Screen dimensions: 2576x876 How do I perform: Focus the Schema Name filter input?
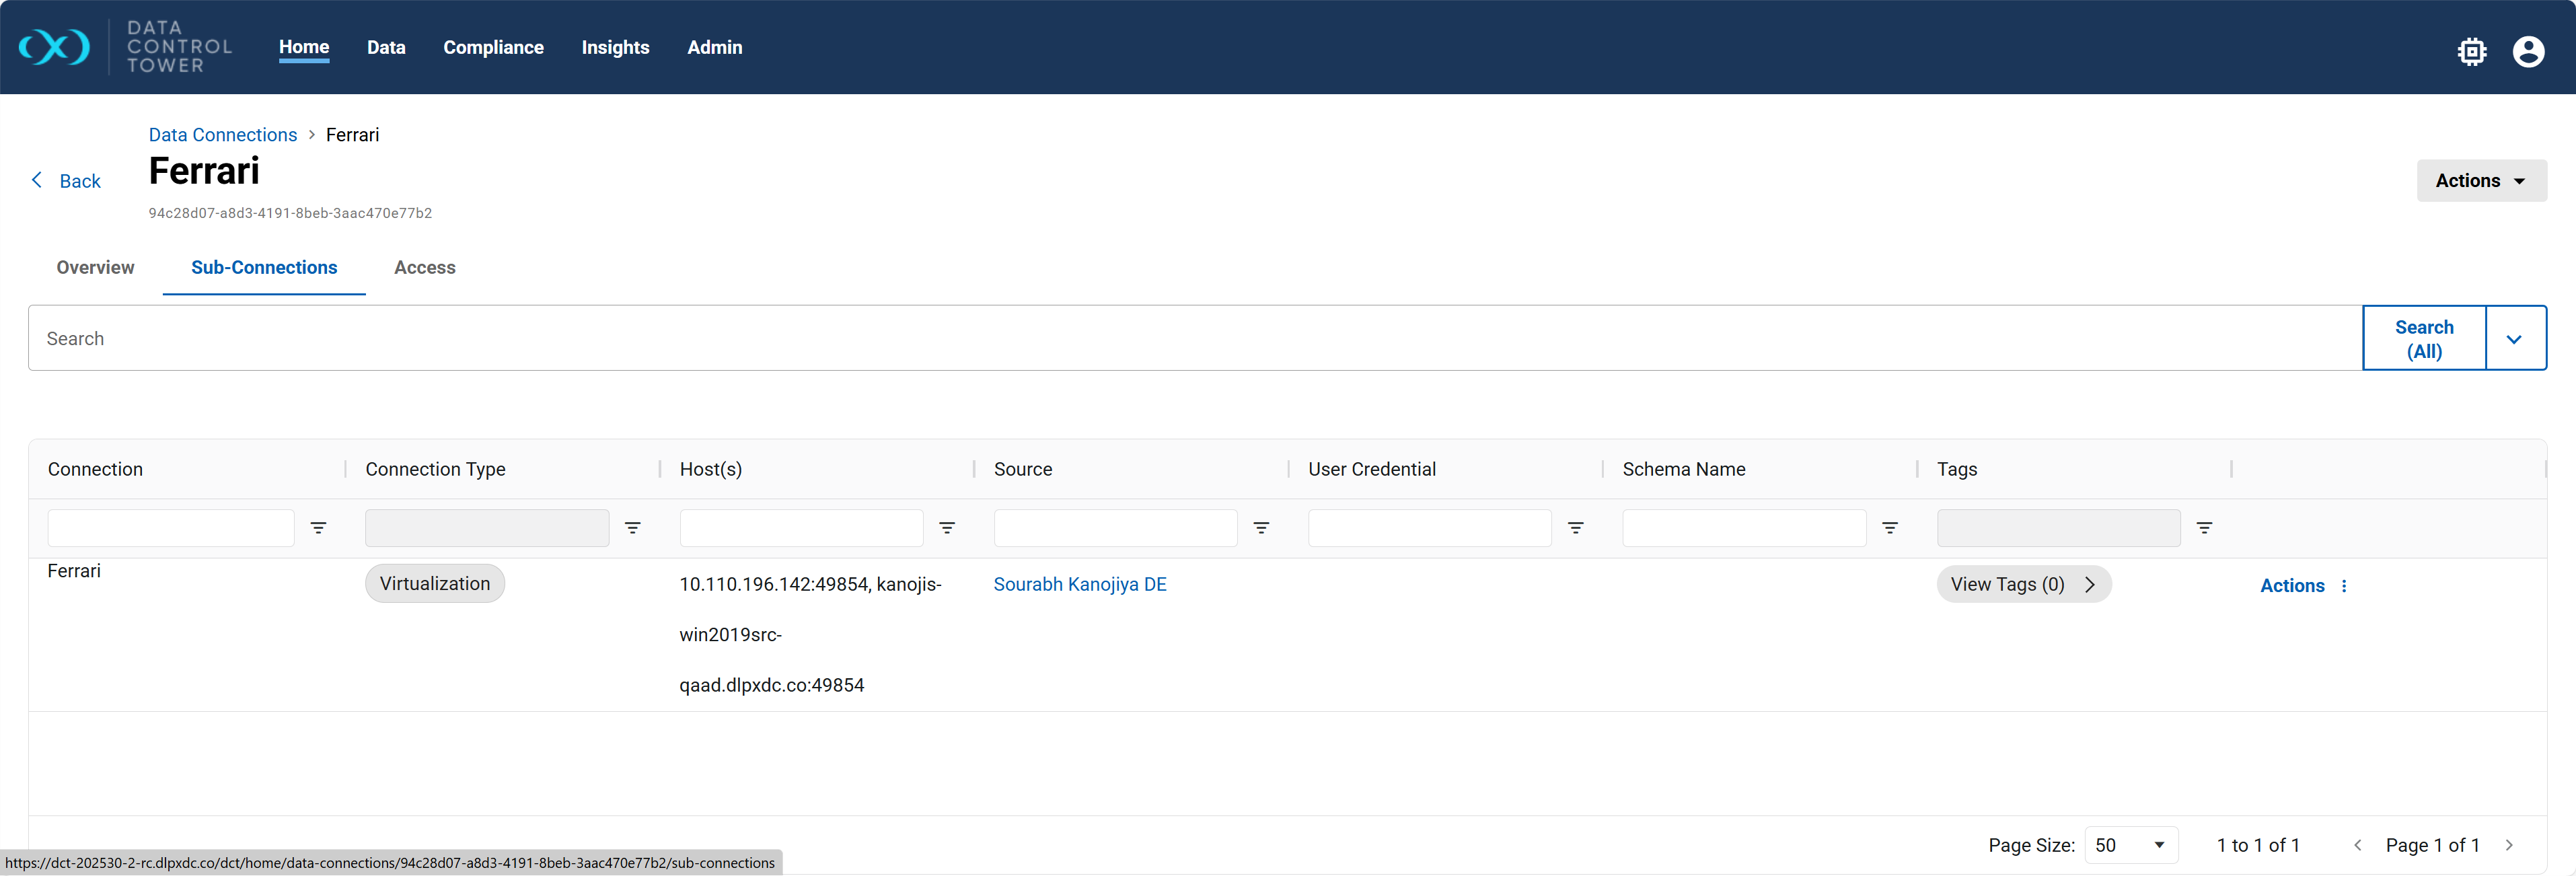click(x=1744, y=528)
